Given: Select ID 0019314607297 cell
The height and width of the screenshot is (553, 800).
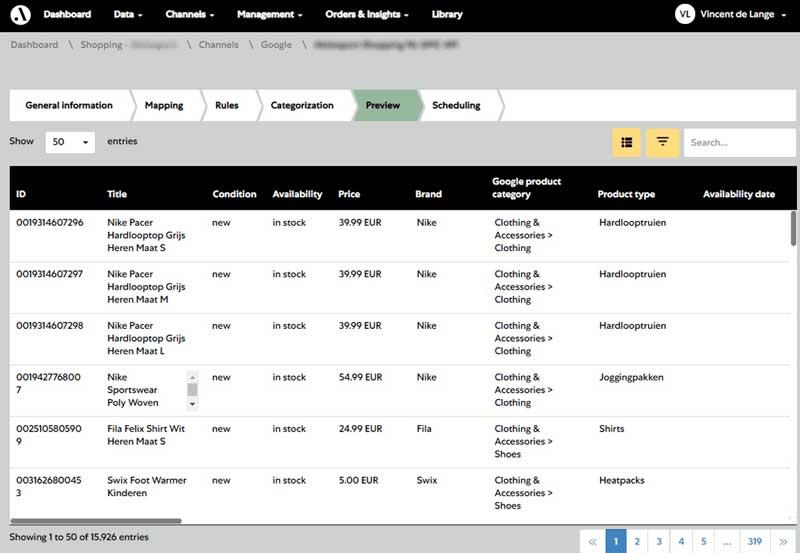Looking at the screenshot, I should click(x=49, y=274).
